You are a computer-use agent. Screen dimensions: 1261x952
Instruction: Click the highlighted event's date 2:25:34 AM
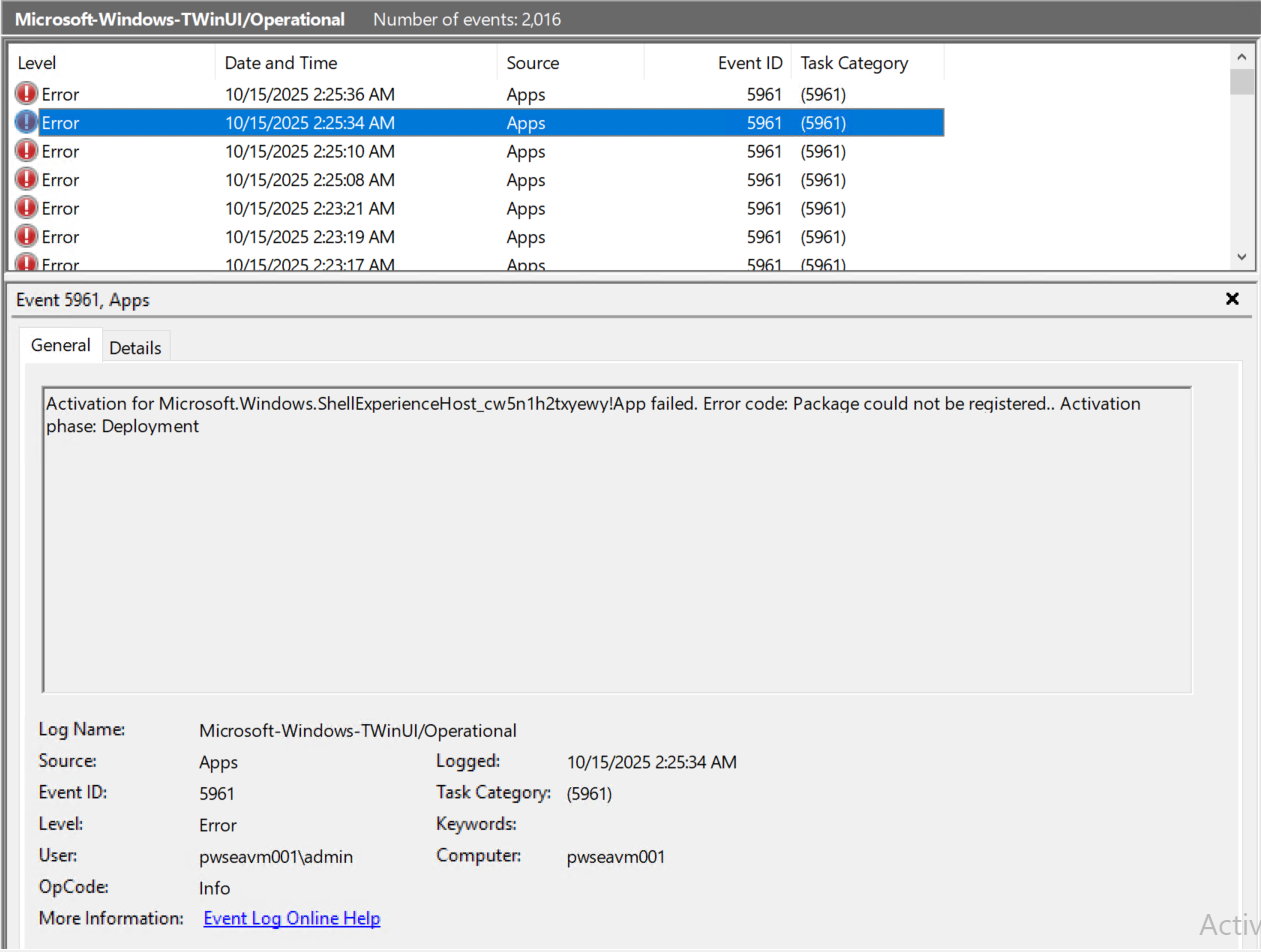pyautogui.click(x=310, y=123)
